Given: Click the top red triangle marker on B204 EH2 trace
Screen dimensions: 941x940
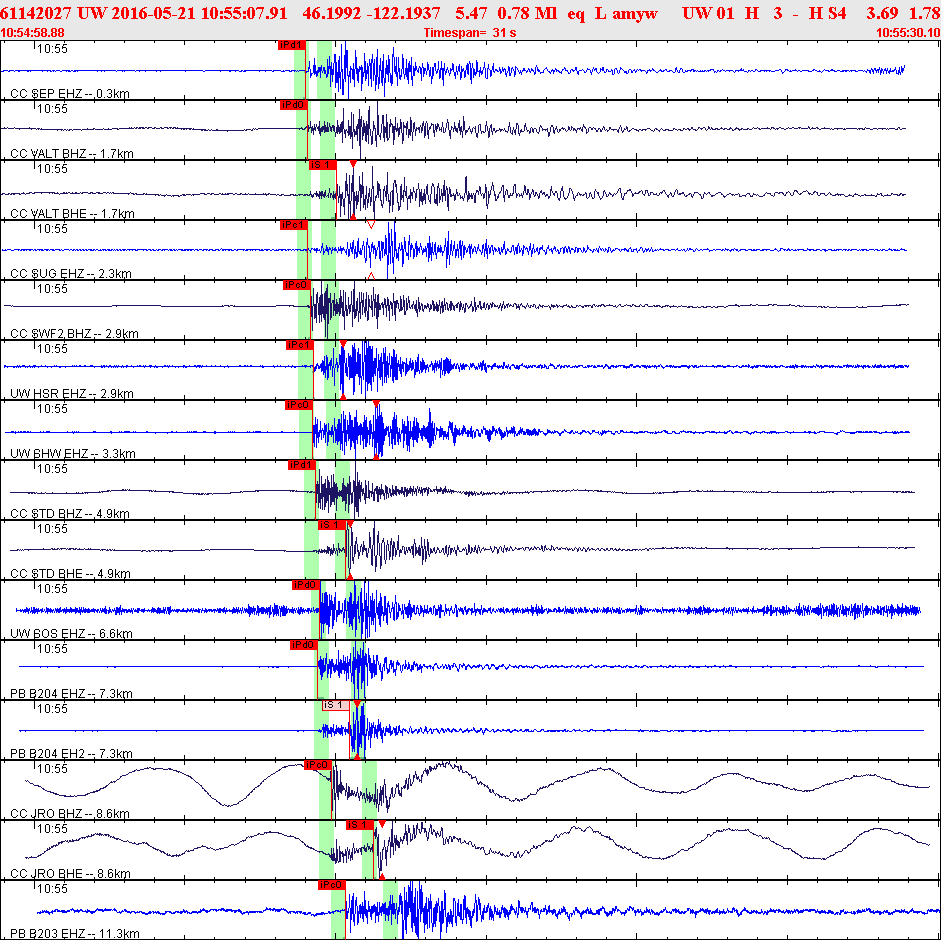Looking at the screenshot, I should [357, 704].
